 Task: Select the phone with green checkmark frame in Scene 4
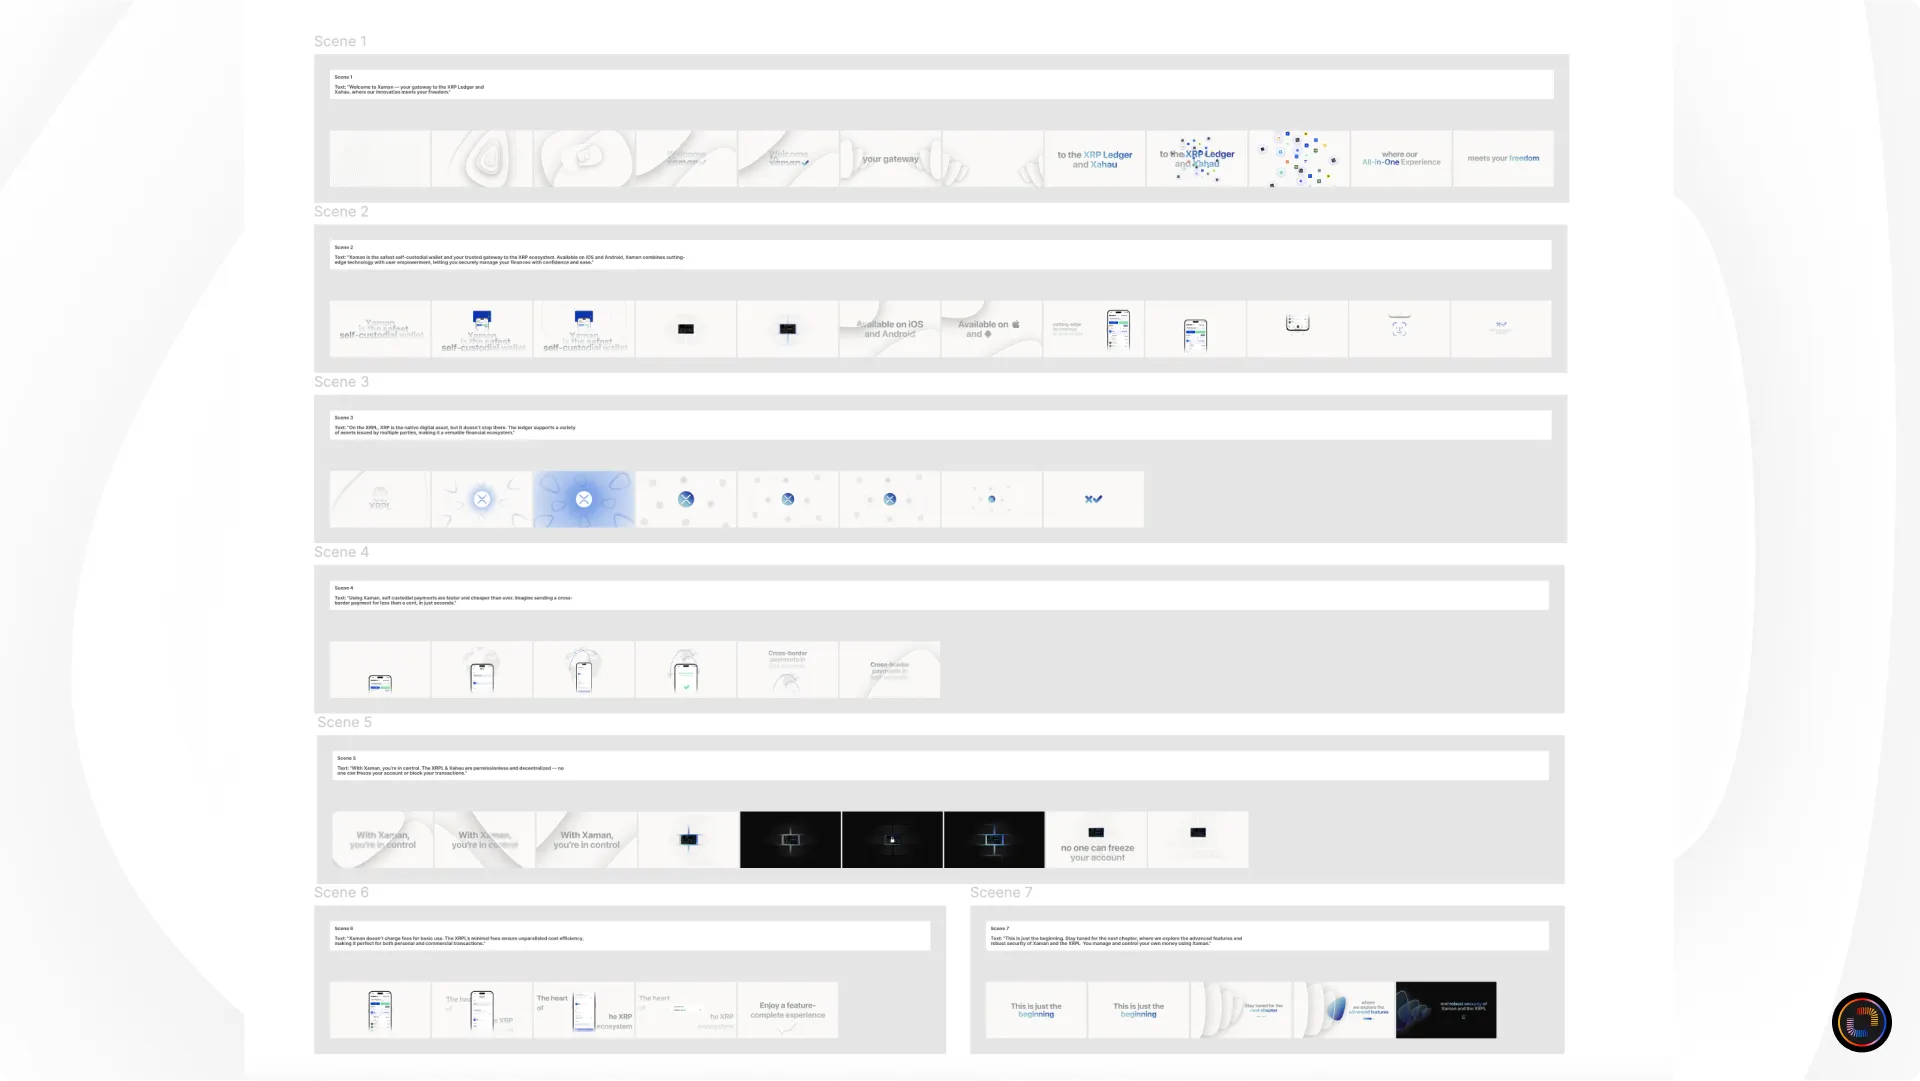pyautogui.click(x=686, y=670)
